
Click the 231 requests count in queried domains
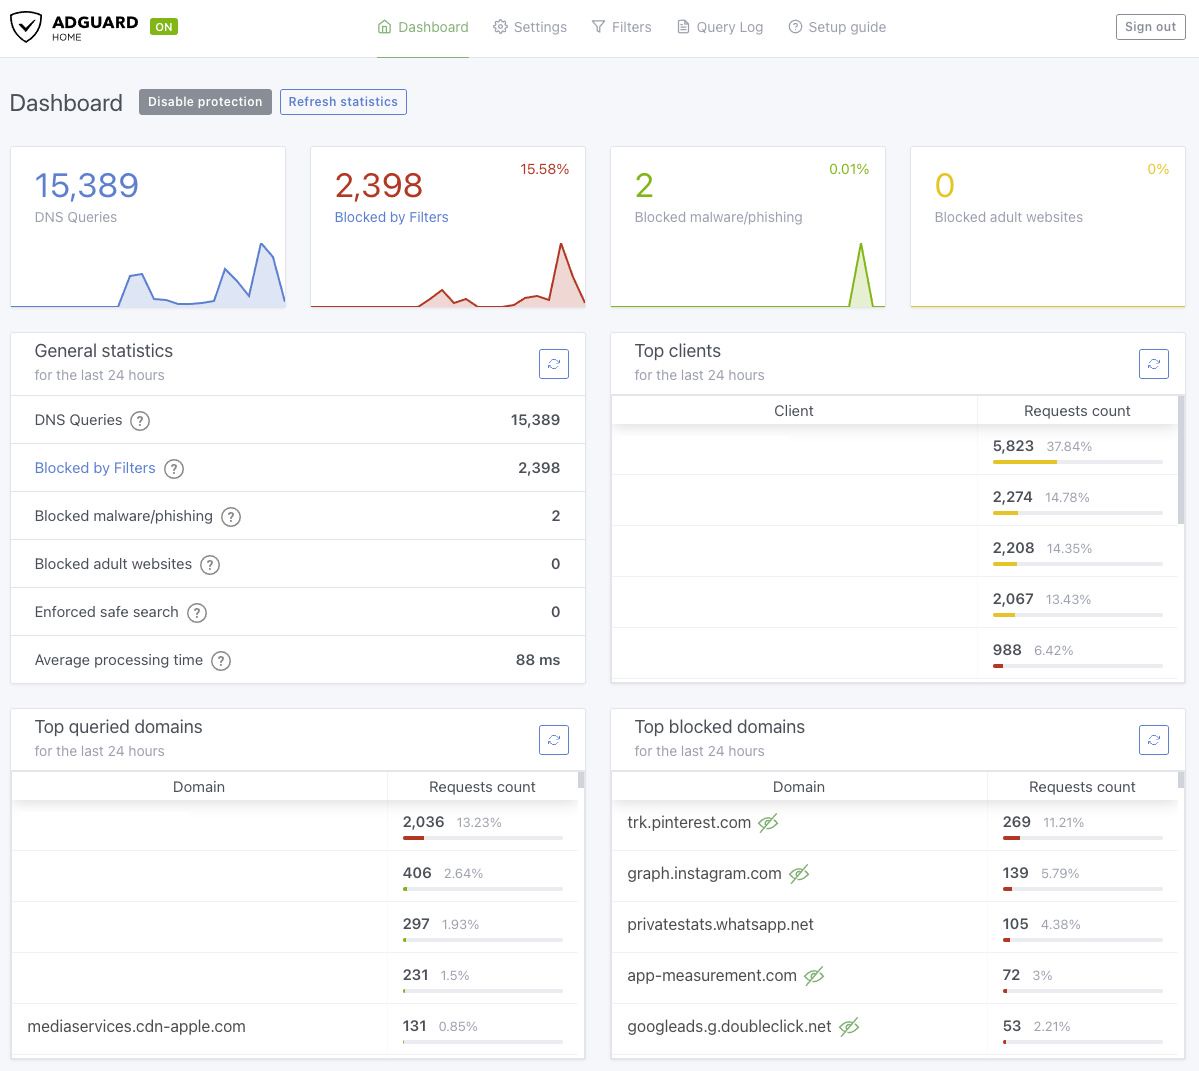(416, 975)
